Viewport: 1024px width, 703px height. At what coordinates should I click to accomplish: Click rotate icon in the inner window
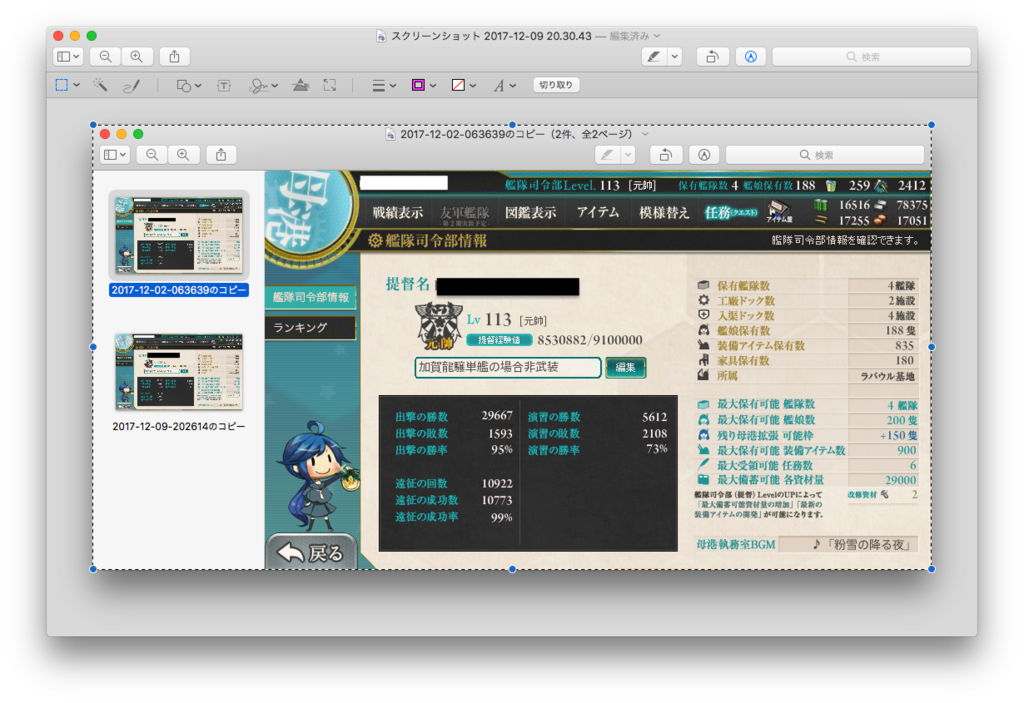coord(665,155)
